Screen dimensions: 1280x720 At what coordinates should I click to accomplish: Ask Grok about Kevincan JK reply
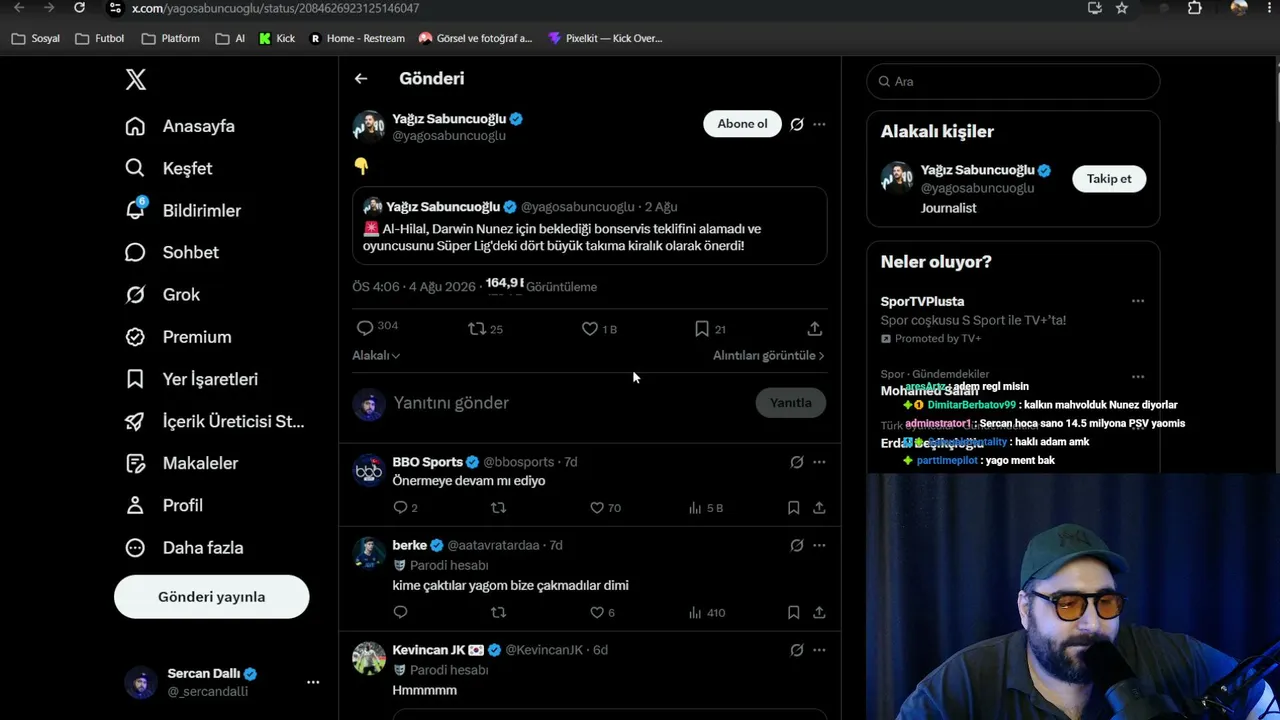[x=797, y=650]
